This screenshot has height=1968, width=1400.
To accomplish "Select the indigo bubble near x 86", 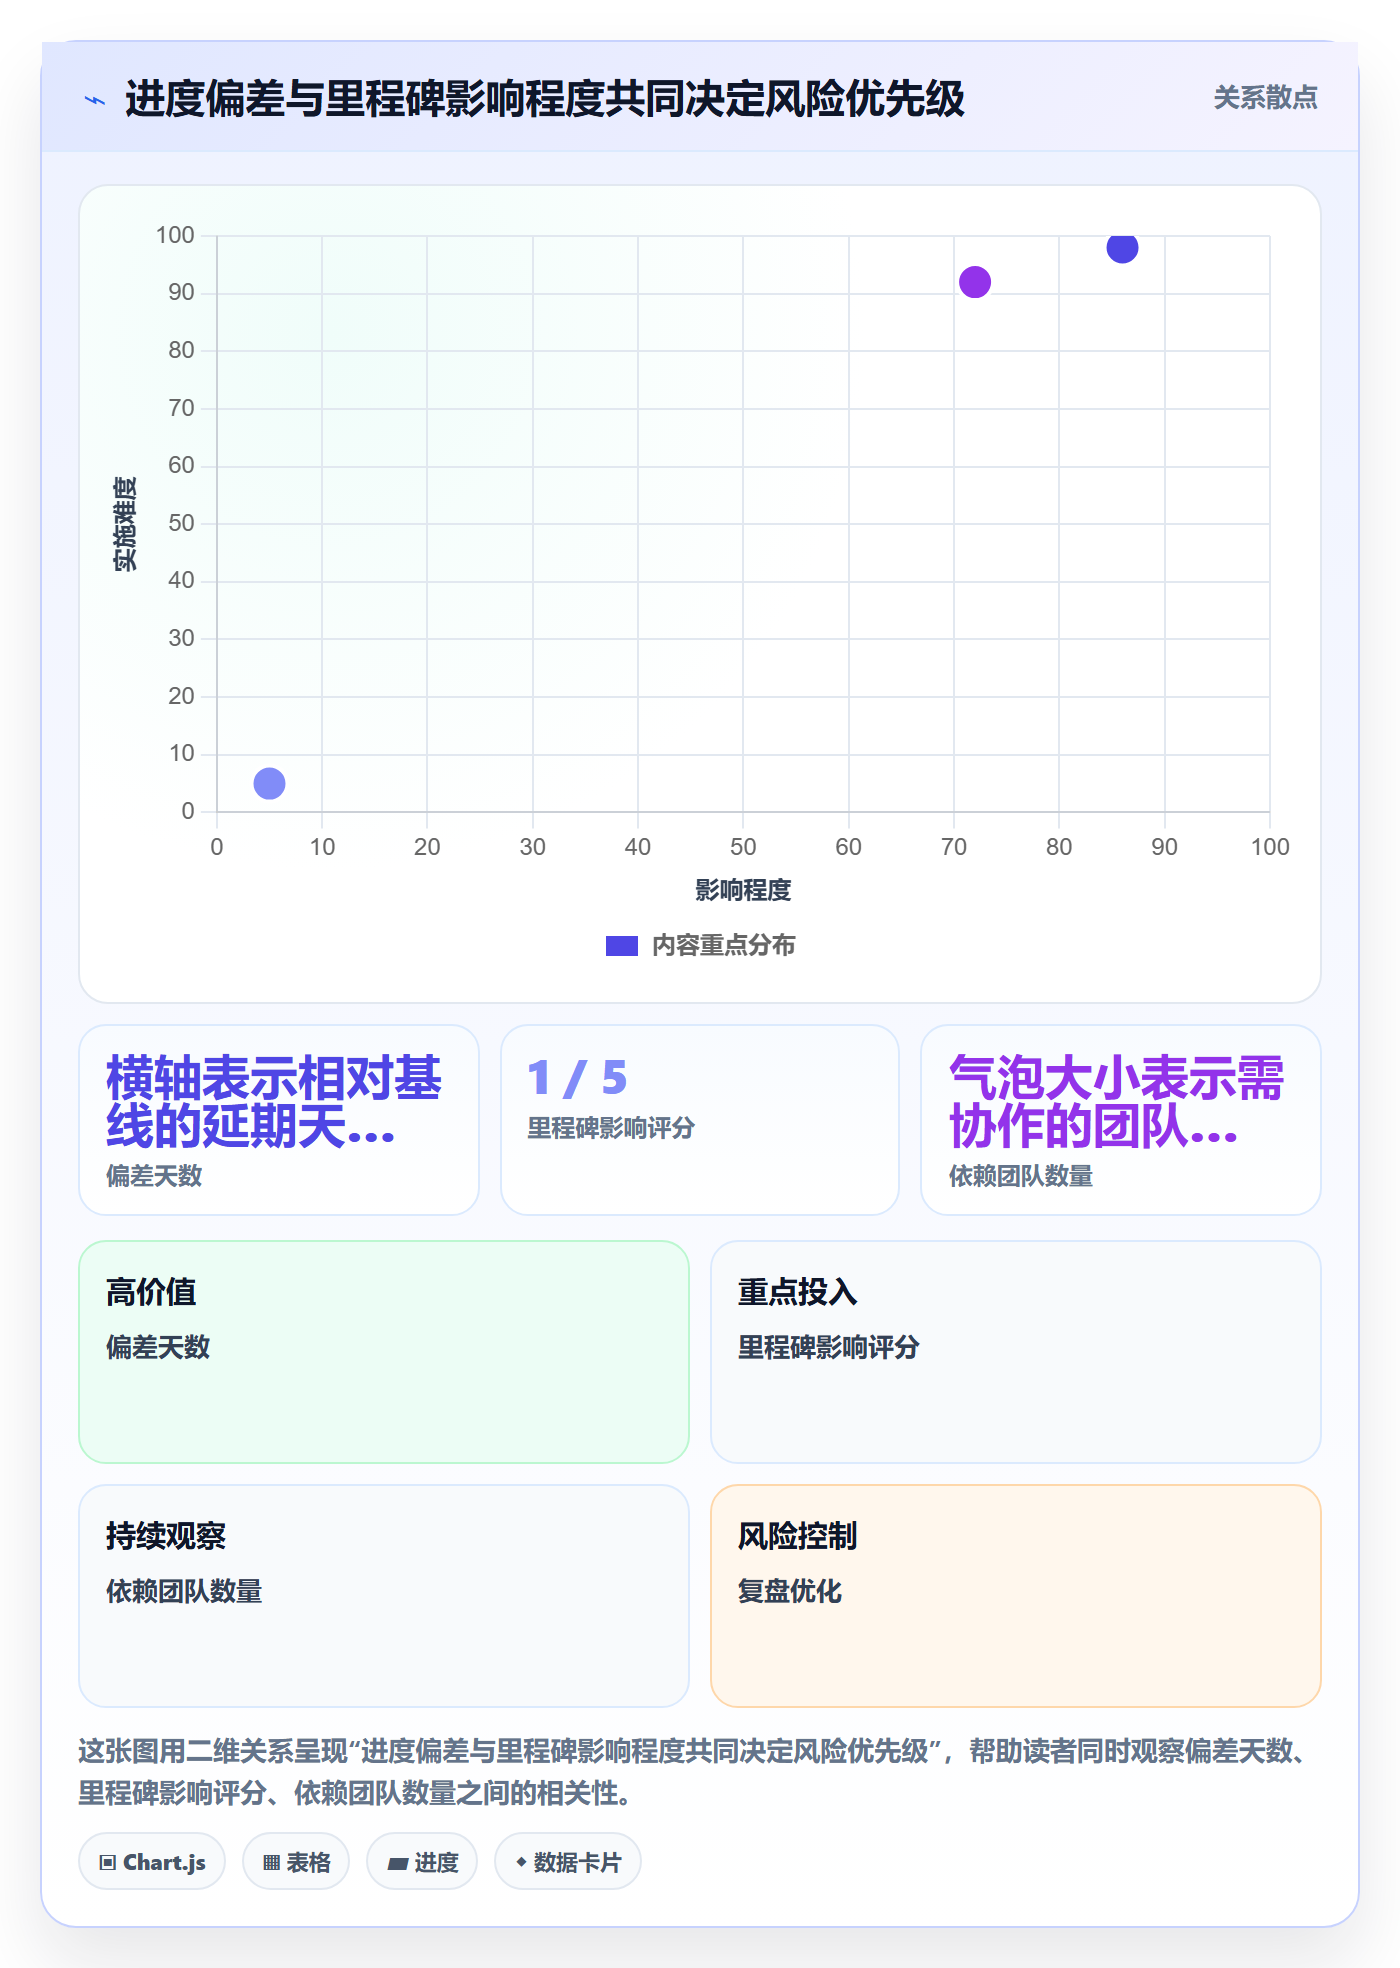I will tap(1122, 247).
